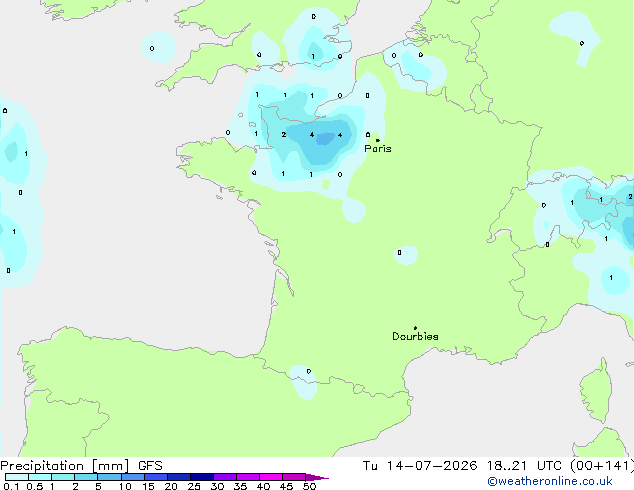Pick the 40–45 magenta legend swatch
Screen dimensions: 634x490
pos(271,477)
